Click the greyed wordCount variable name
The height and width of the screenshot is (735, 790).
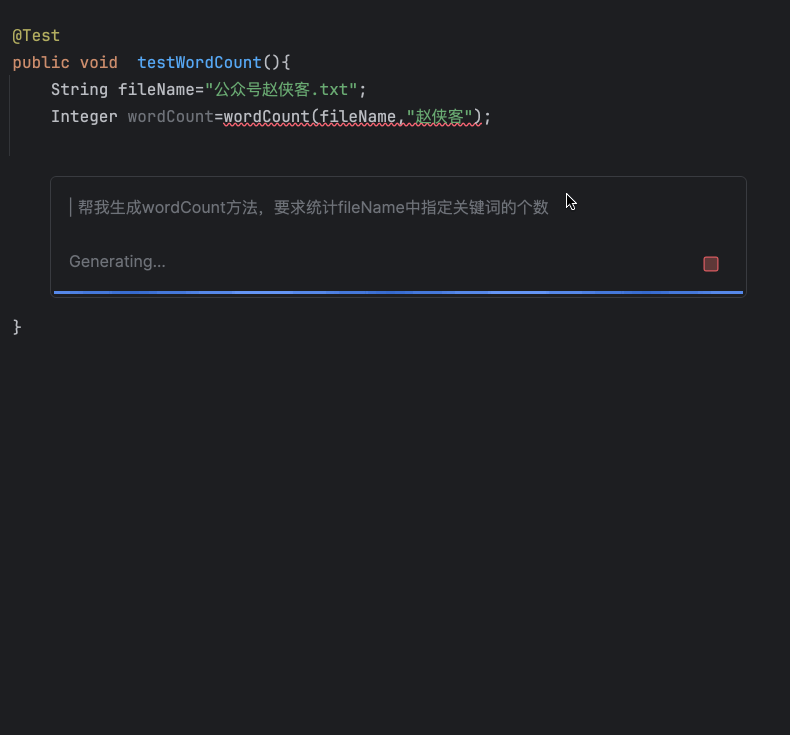click(170, 117)
